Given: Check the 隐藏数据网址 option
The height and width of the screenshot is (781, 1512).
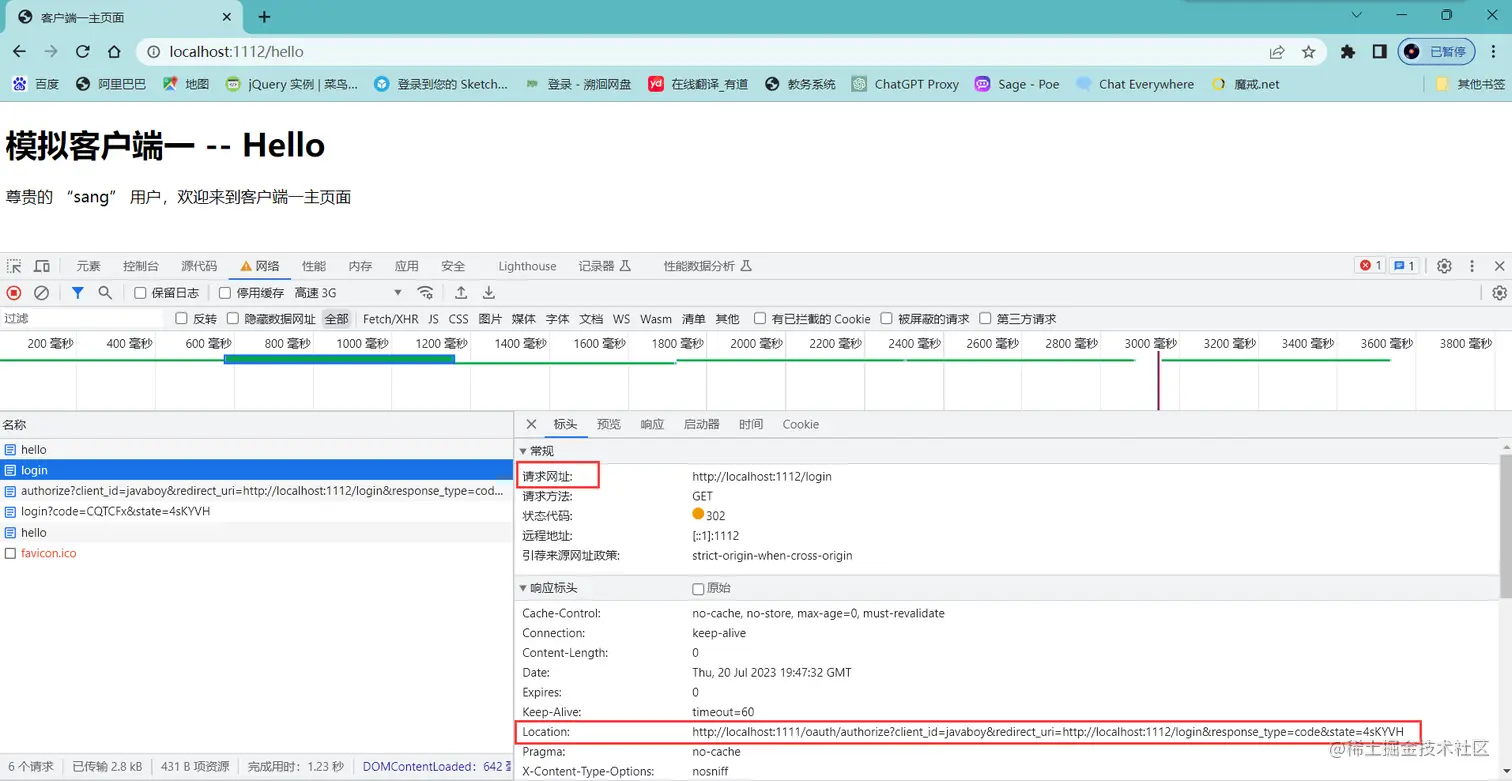Looking at the screenshot, I should [233, 319].
